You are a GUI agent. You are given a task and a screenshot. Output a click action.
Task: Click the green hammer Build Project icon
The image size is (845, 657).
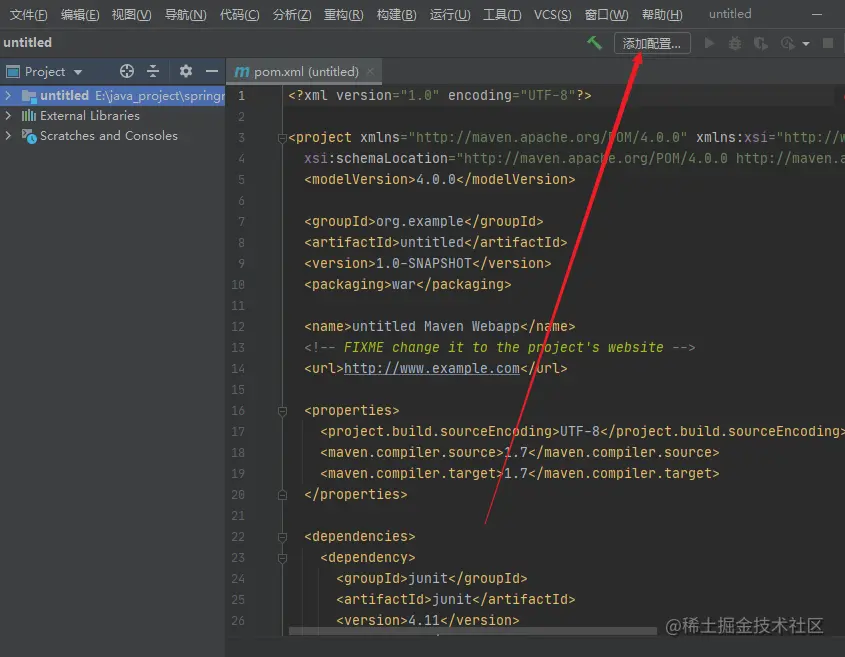[x=594, y=43]
